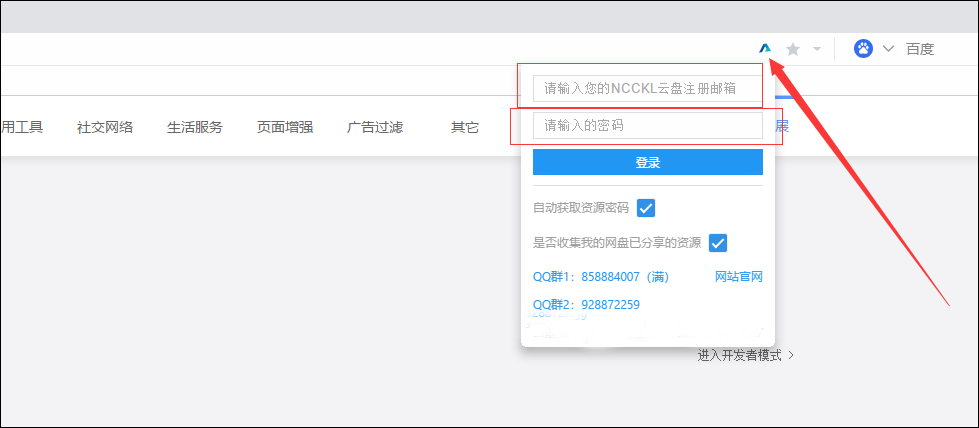Expand the 进入开发者模式 arrow
This screenshot has height=428, width=979.
tap(792, 355)
